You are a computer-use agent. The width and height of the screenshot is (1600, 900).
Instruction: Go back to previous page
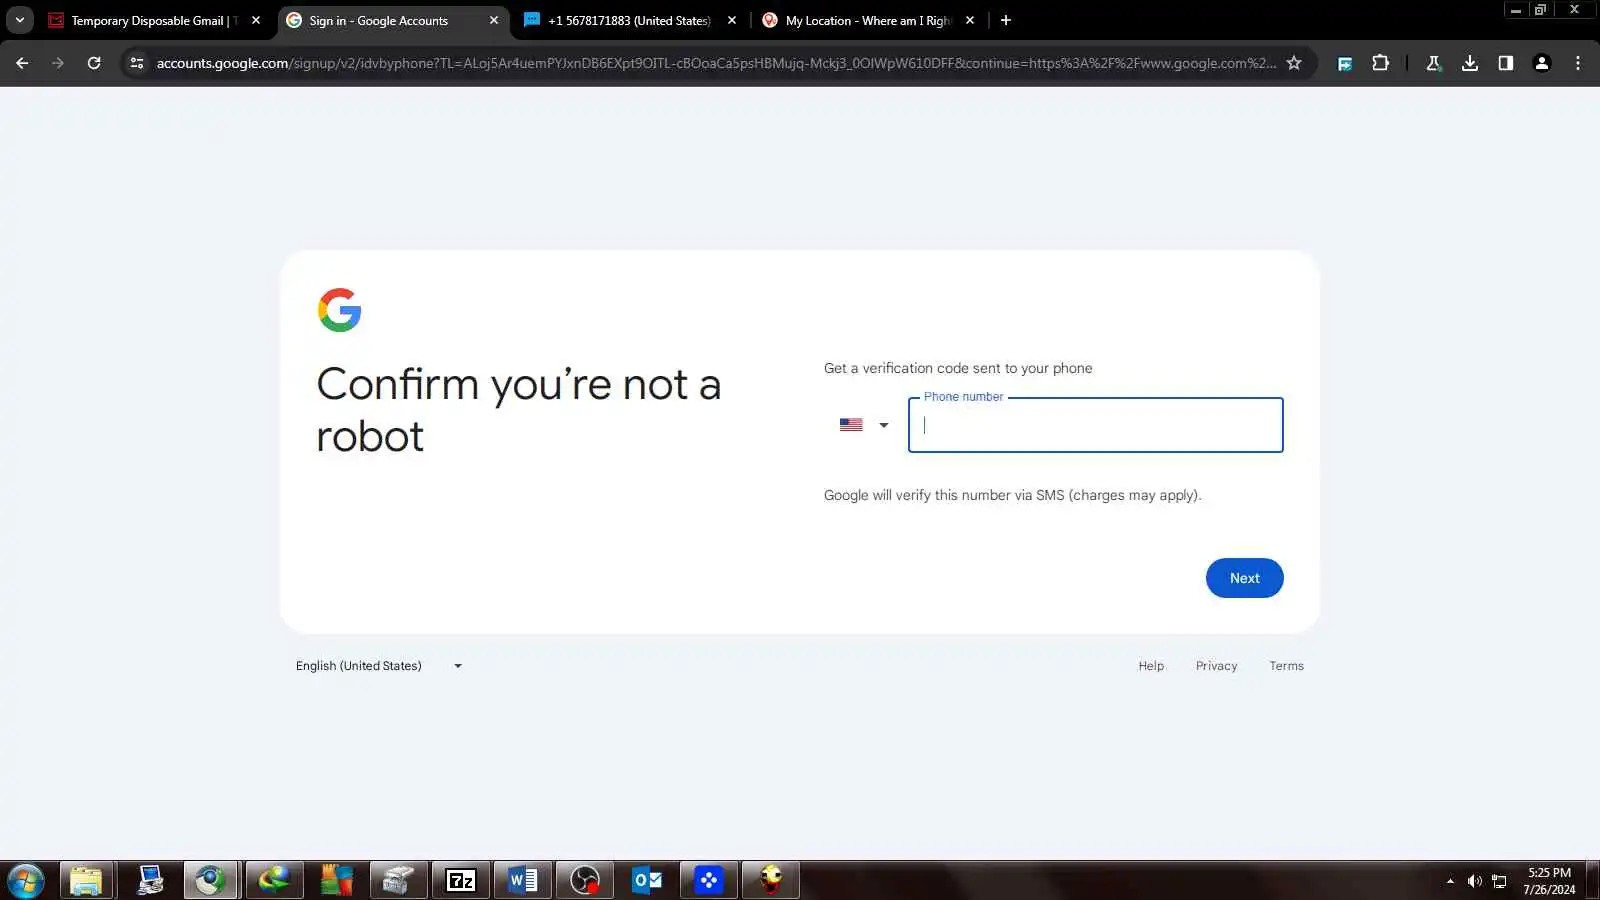coord(22,63)
